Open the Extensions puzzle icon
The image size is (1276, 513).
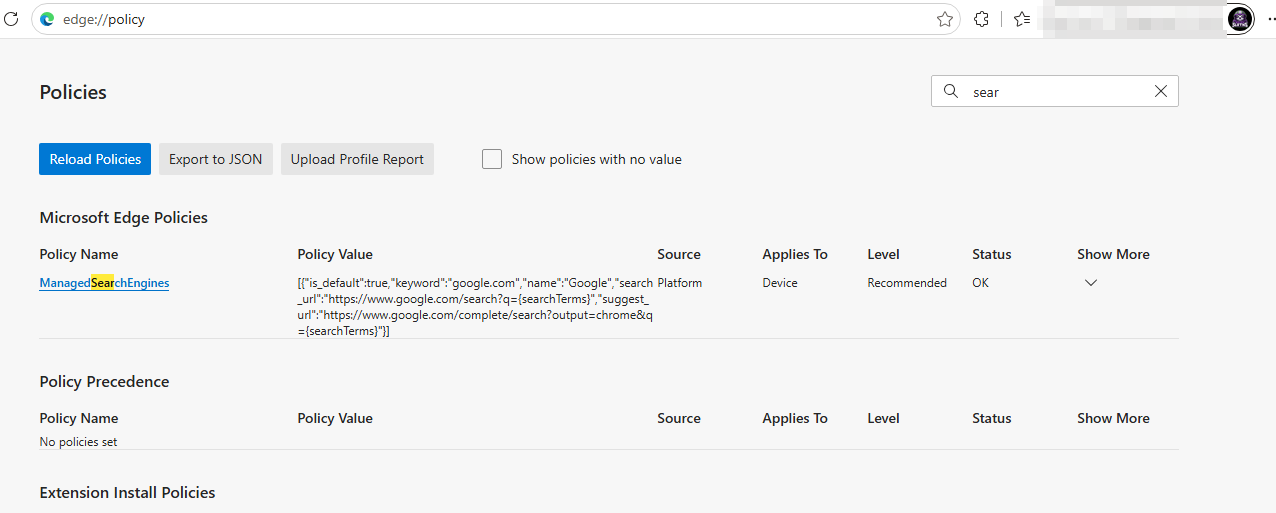pos(982,19)
